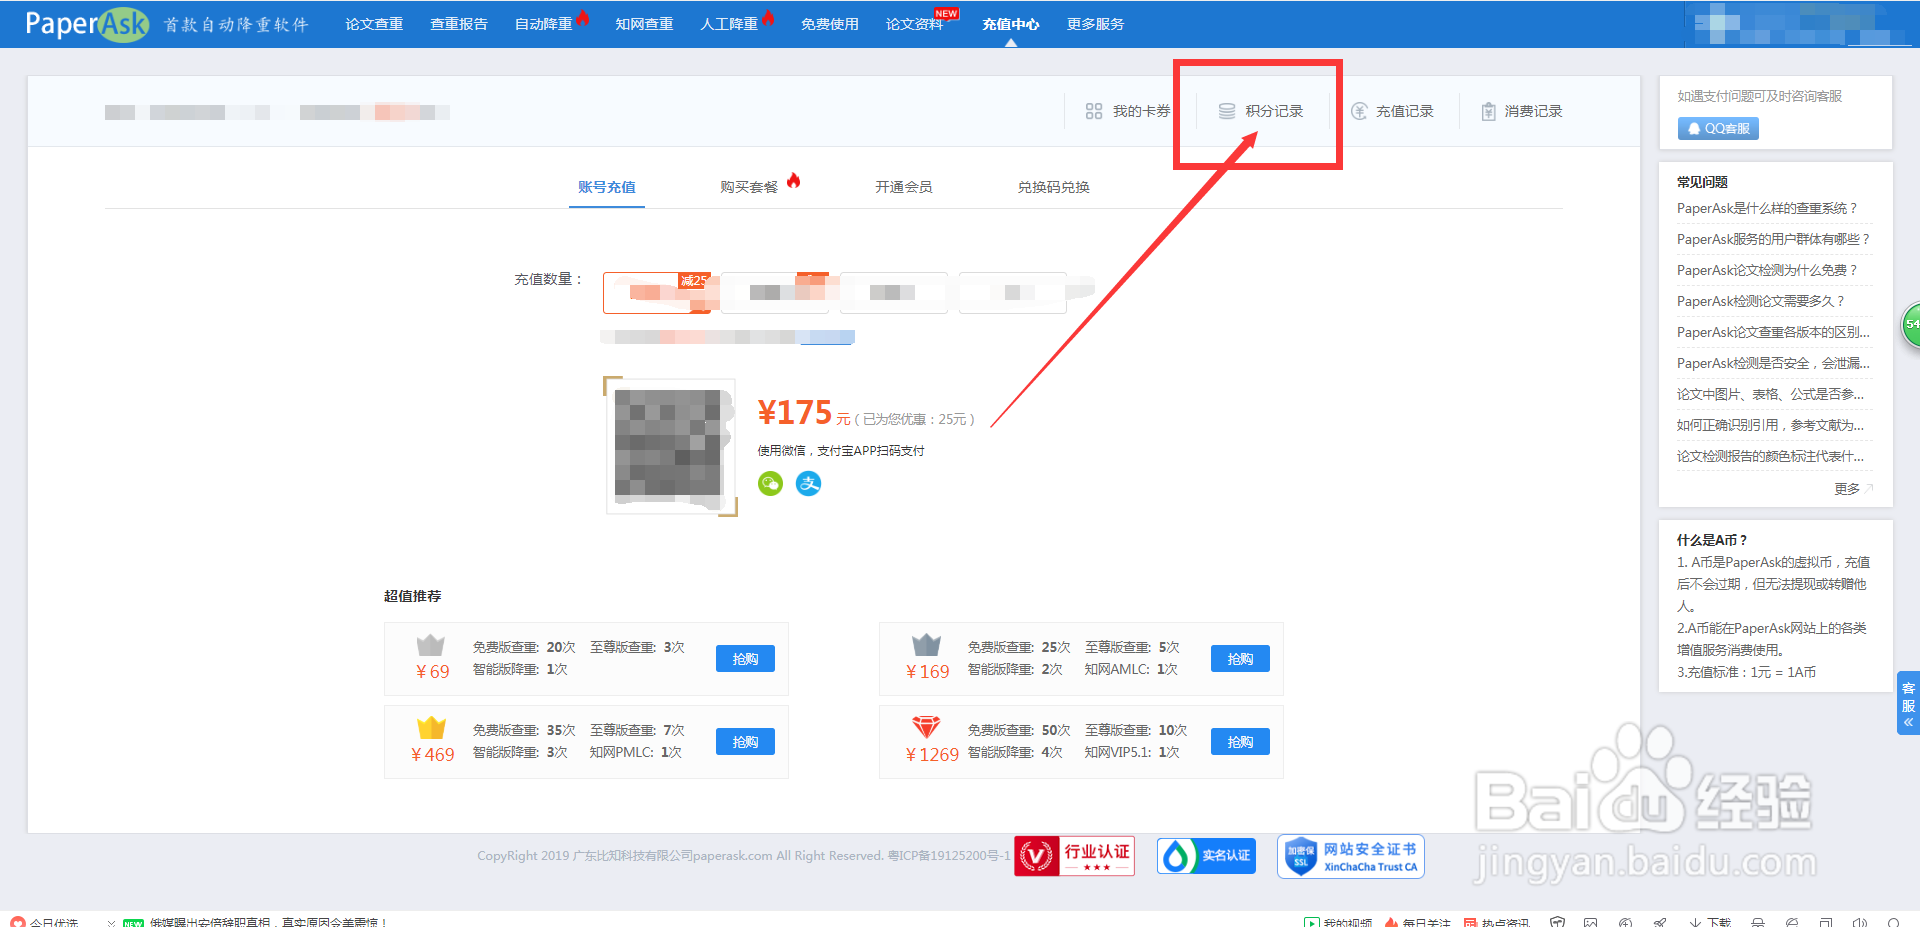
Task: Open 每日关注 in status bar
Action: click(x=1418, y=922)
